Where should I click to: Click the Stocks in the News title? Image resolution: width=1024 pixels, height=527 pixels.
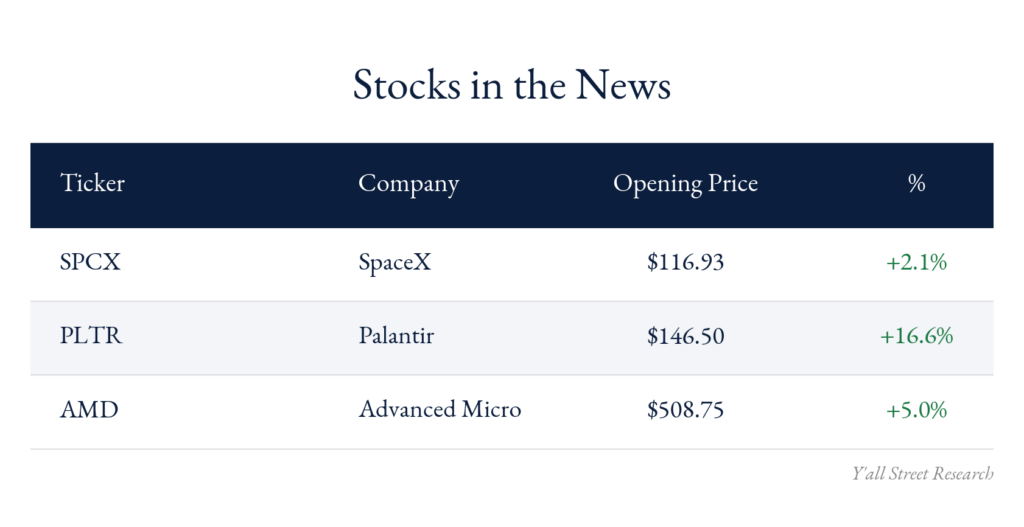[x=511, y=85]
